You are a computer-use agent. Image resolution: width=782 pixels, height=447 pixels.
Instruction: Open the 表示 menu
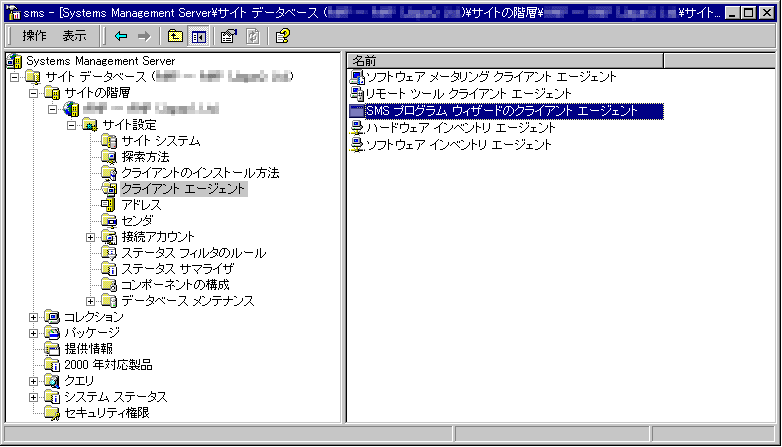pos(74,36)
